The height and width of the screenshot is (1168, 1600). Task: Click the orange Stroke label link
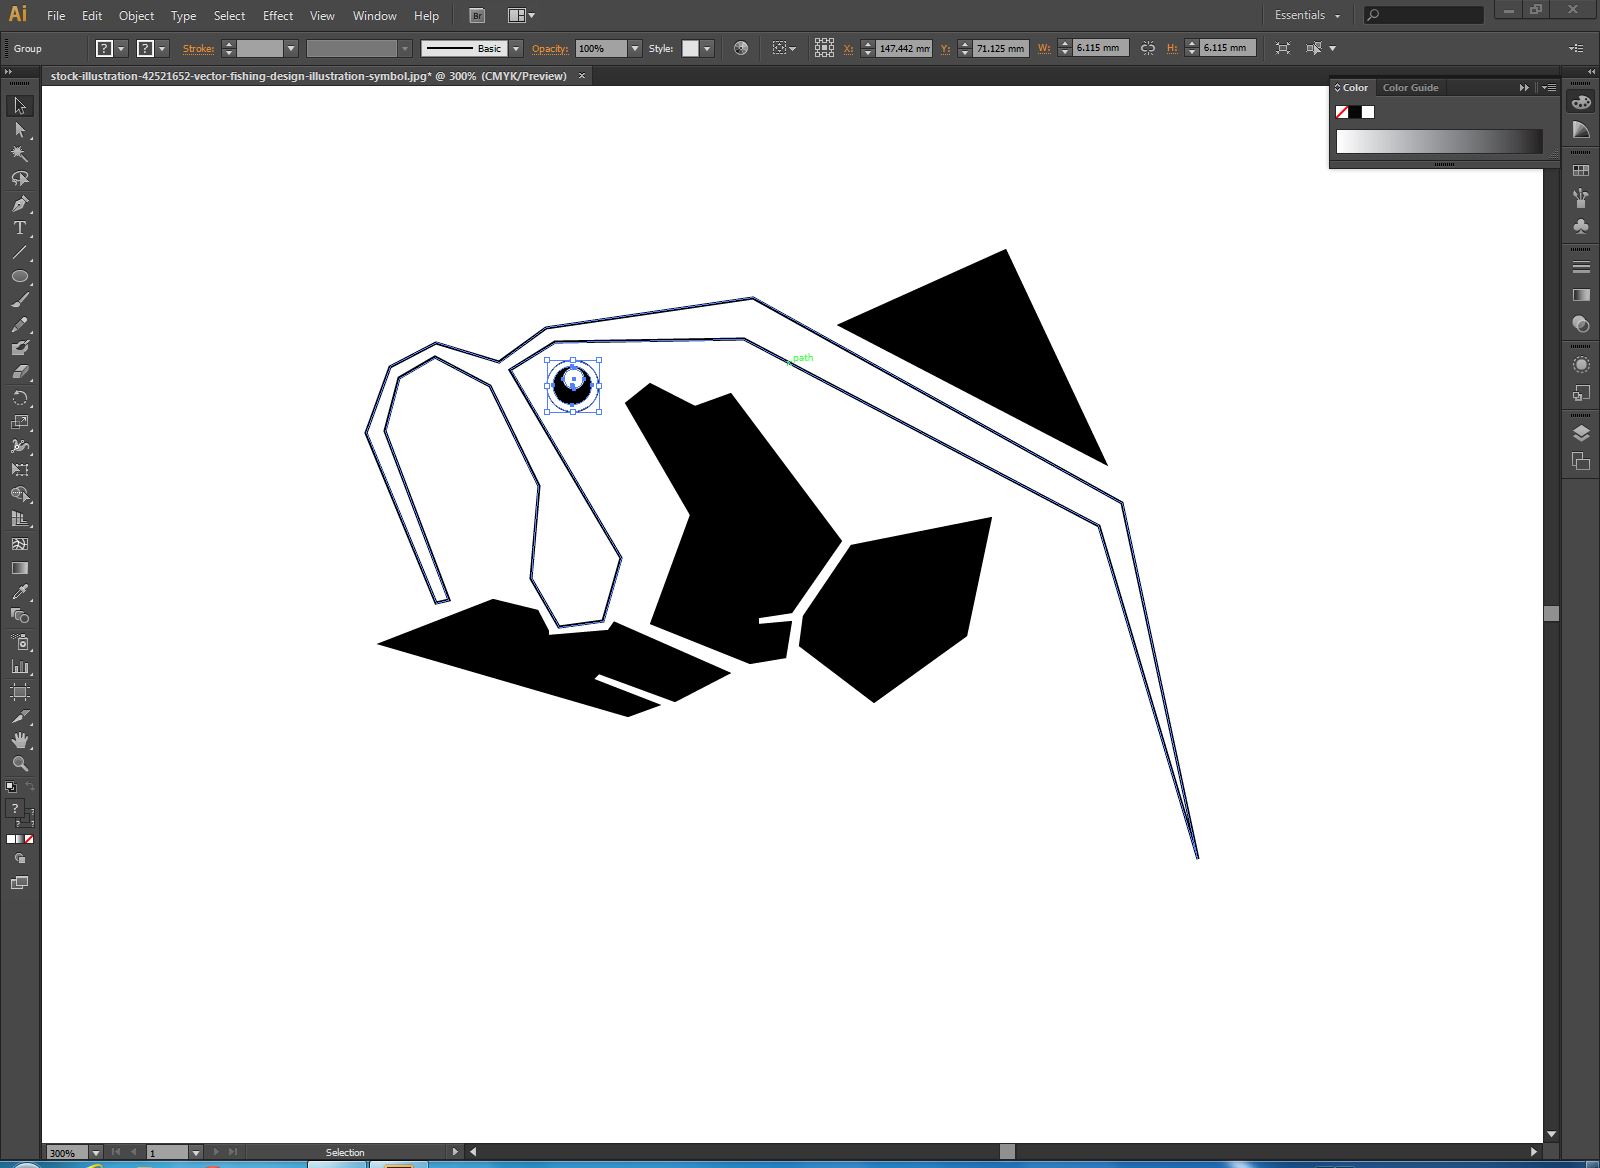click(x=198, y=48)
